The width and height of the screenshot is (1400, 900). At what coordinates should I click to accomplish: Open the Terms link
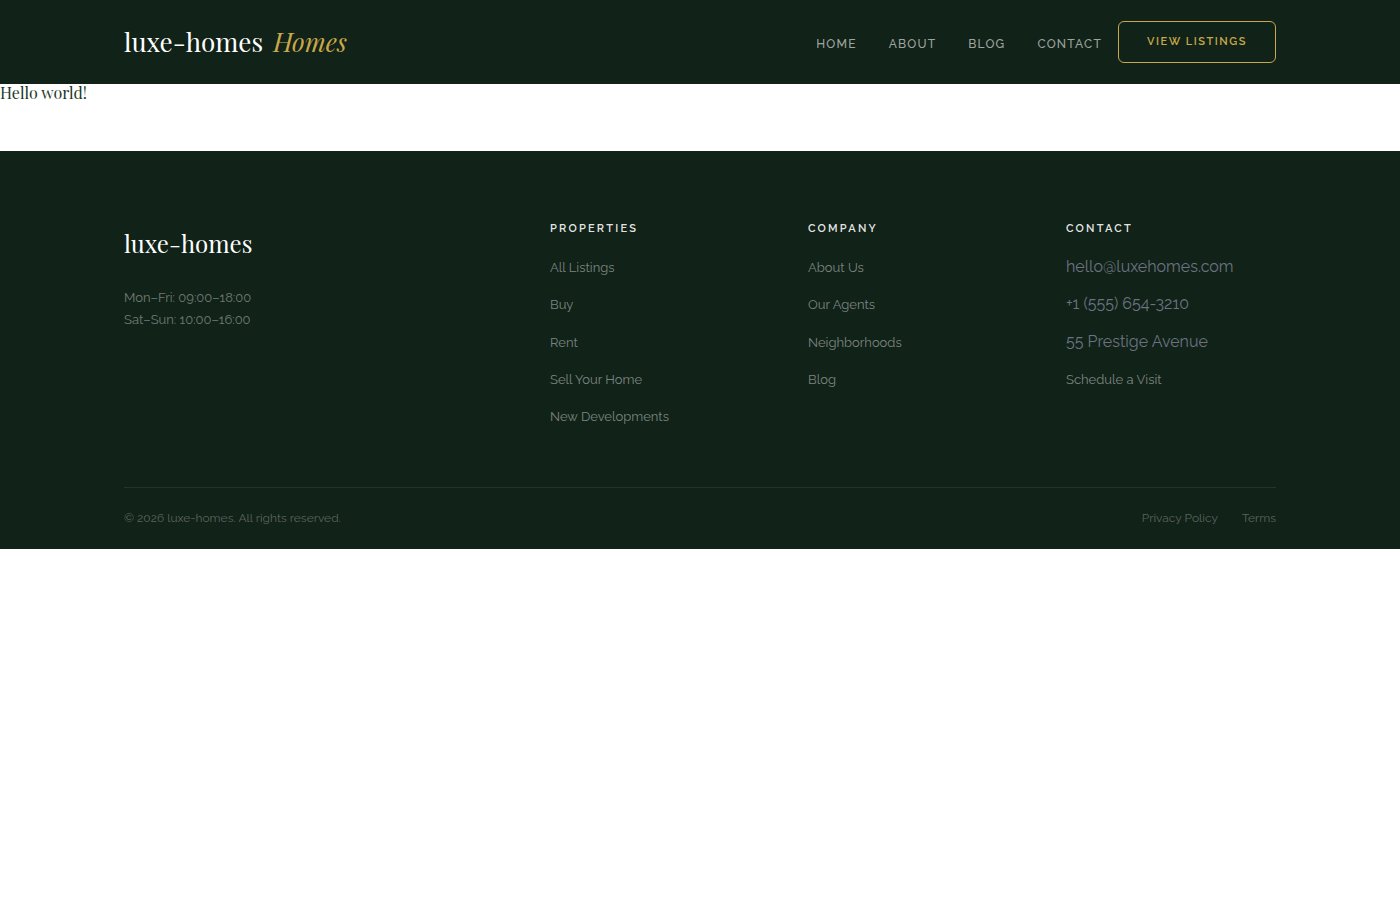click(x=1259, y=518)
